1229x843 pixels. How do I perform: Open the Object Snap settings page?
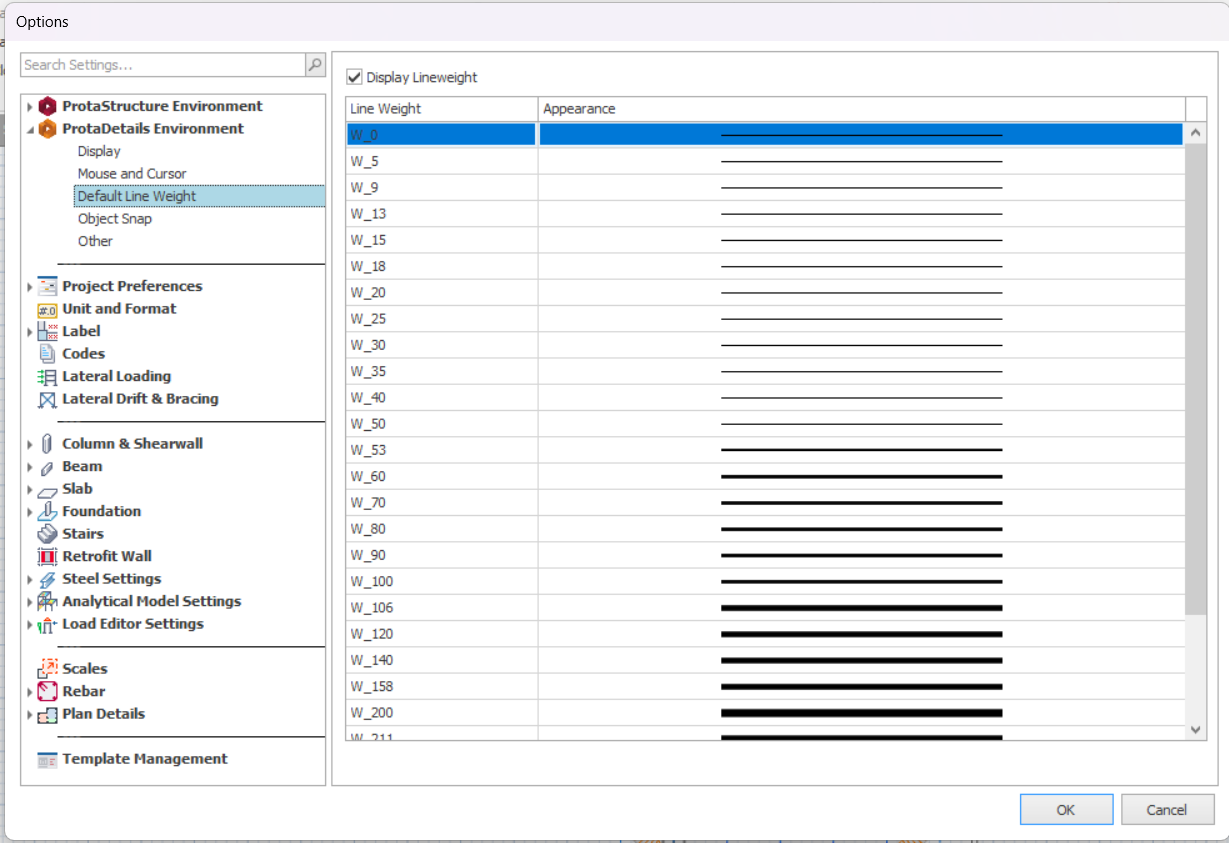pos(115,219)
